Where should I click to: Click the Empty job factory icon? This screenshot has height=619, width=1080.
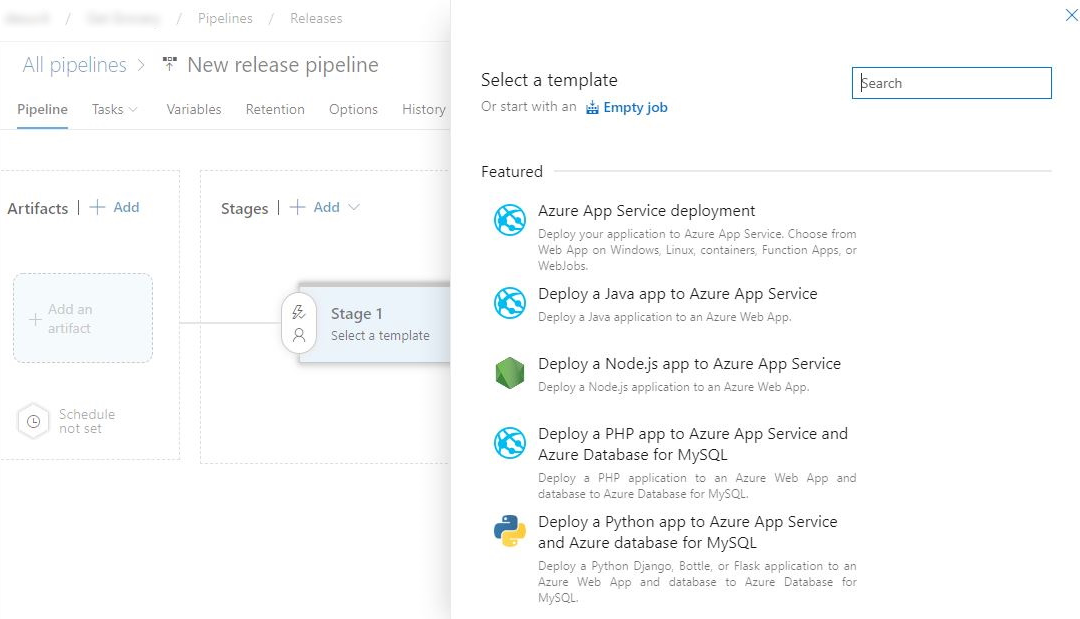click(x=592, y=107)
